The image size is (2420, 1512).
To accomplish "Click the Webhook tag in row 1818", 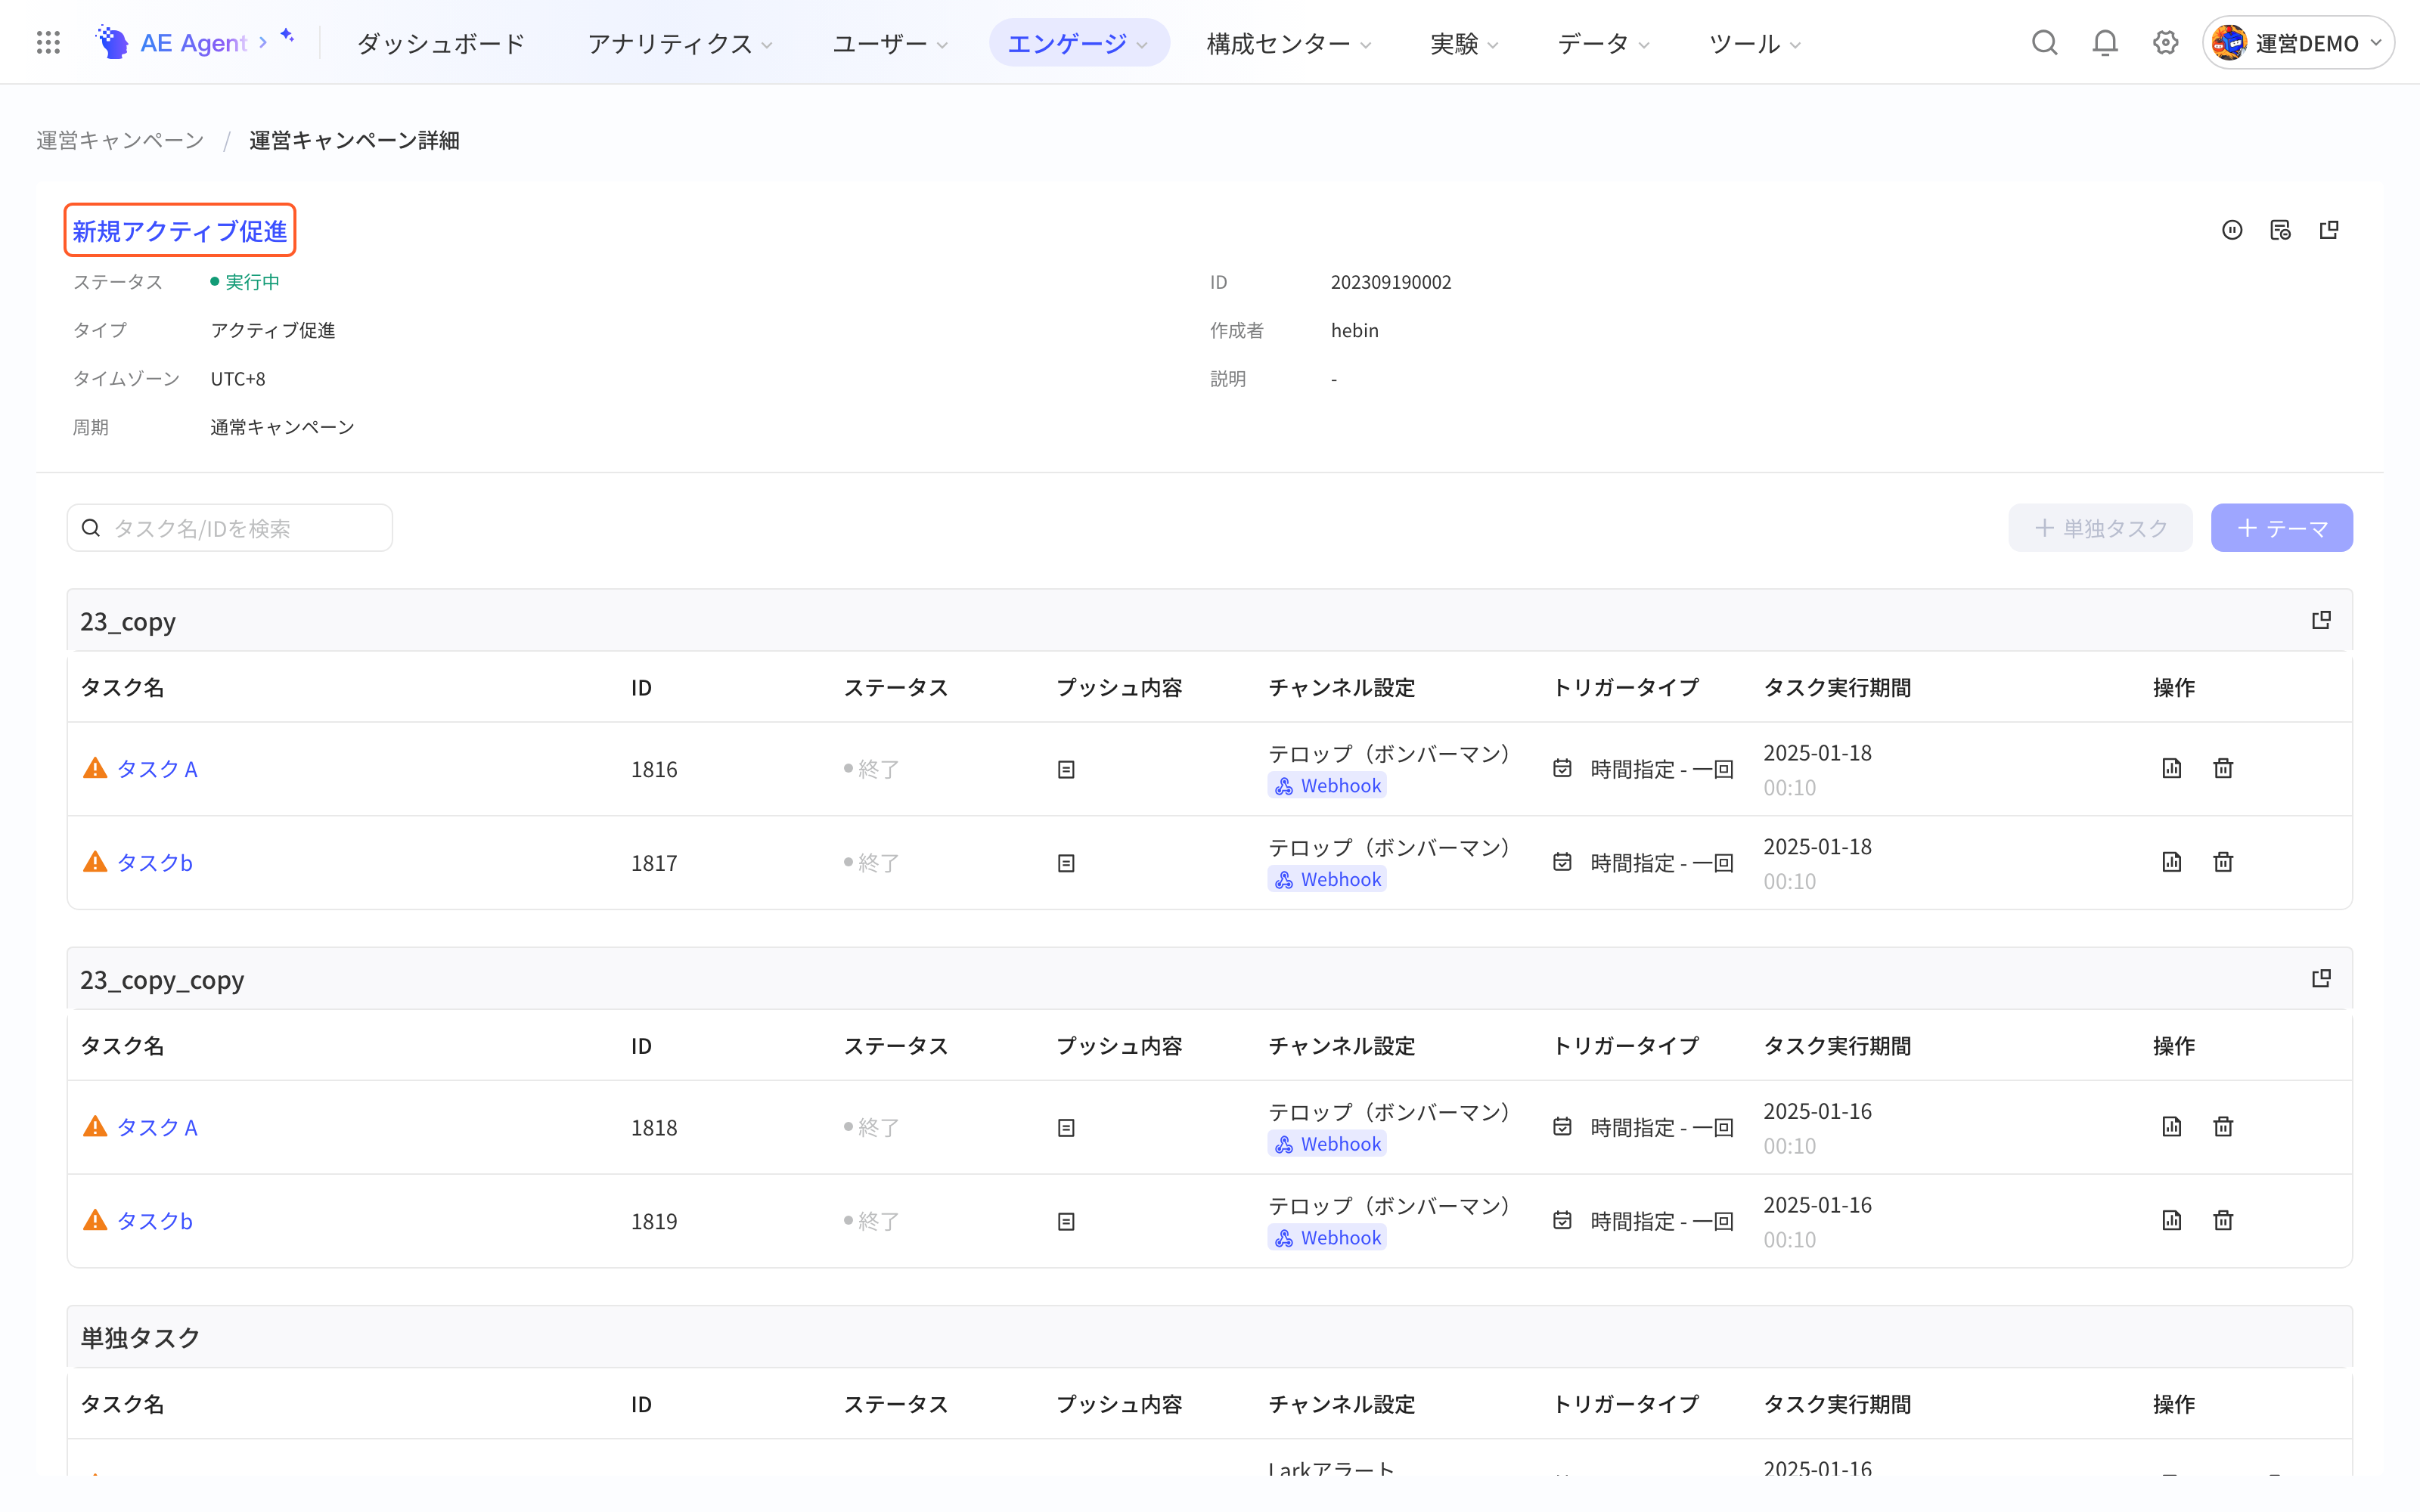I will click(1328, 1144).
